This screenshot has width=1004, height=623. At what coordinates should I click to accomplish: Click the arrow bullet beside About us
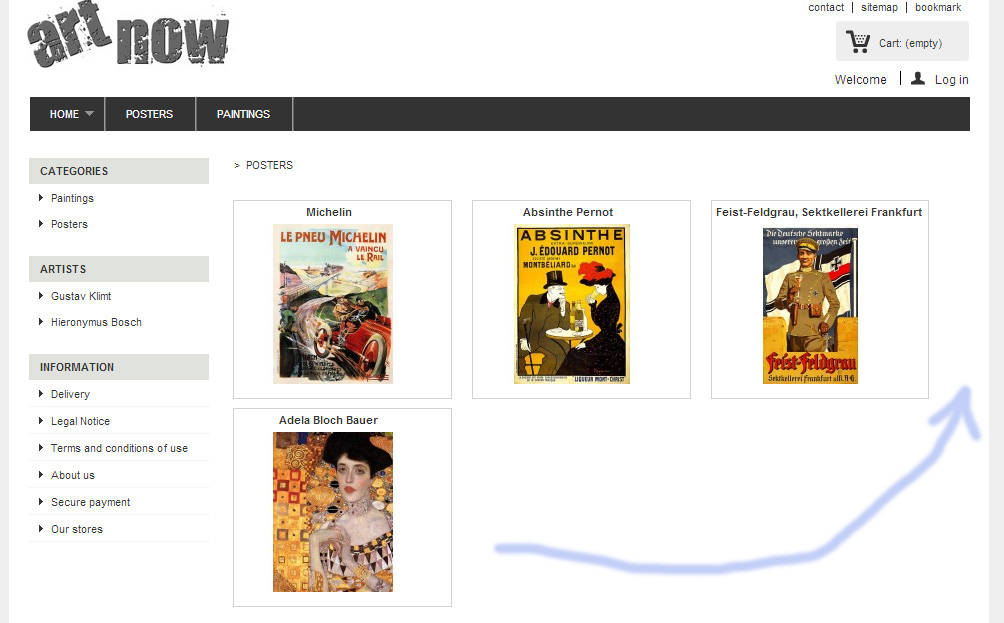click(x=41, y=474)
